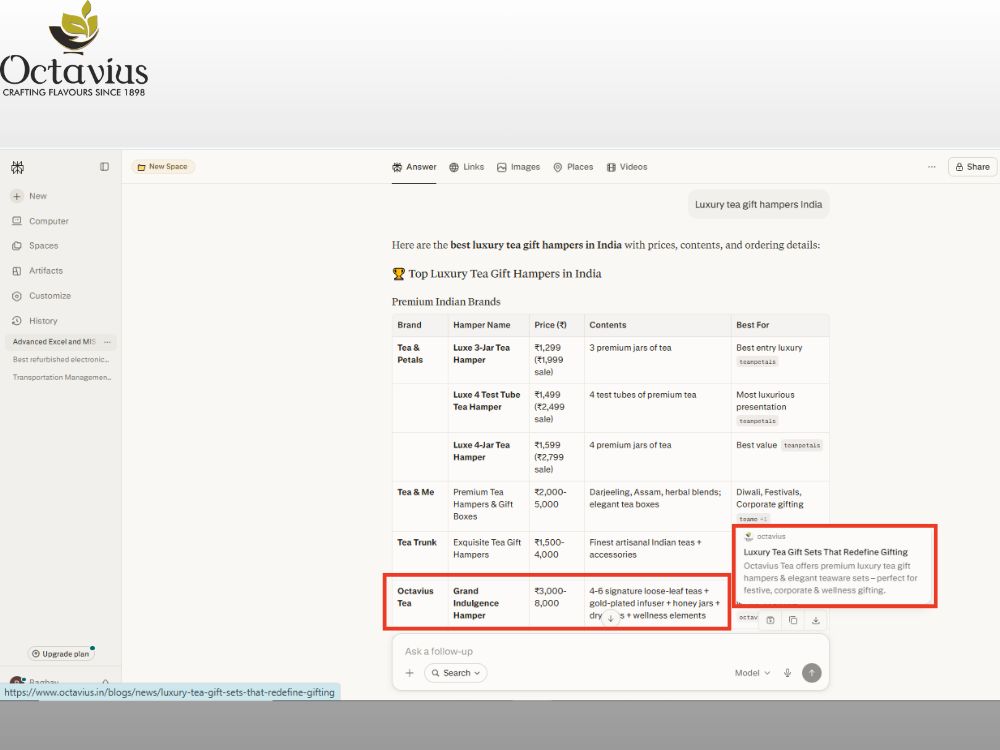Image resolution: width=1000 pixels, height=750 pixels.
Task: Switch to the Answer tab
Action: (414, 167)
